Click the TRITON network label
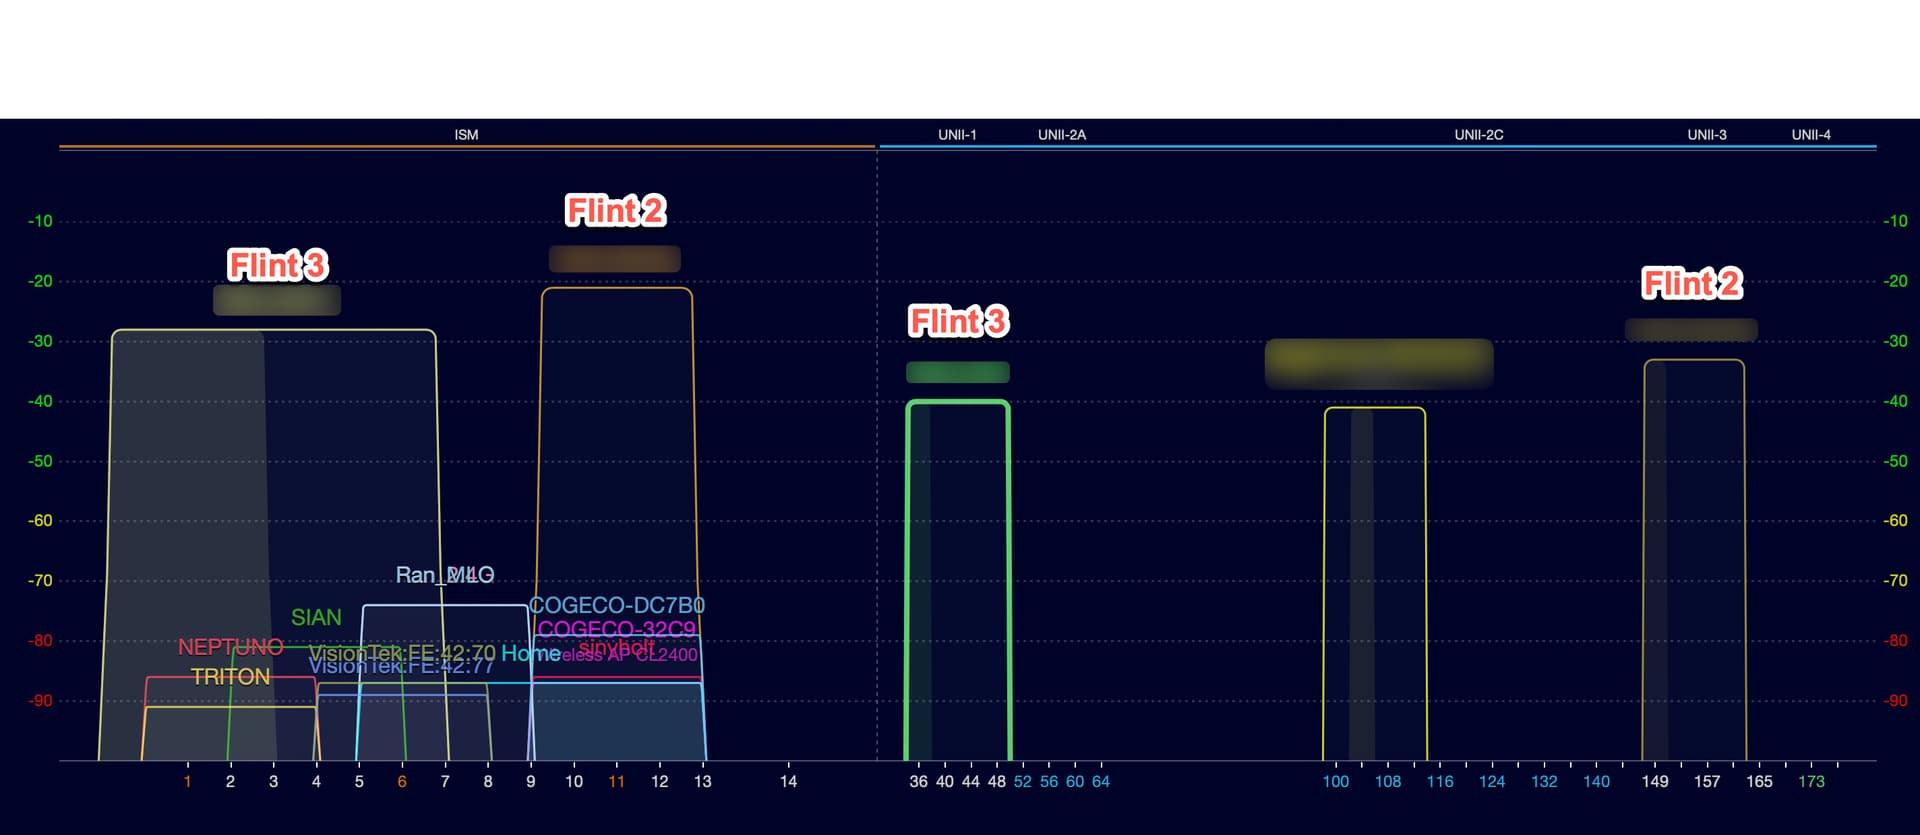This screenshot has height=835, width=1920. pyautogui.click(x=231, y=677)
